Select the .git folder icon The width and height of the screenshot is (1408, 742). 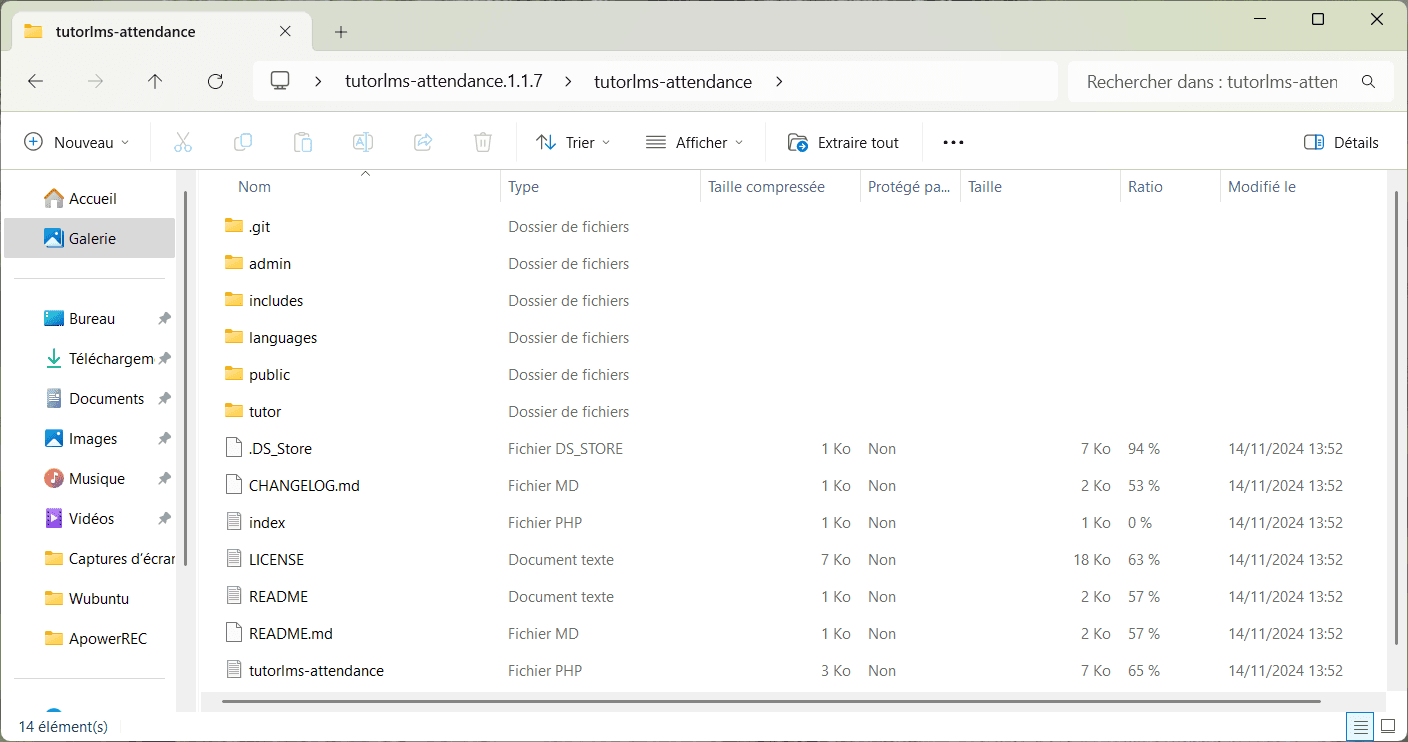click(x=234, y=226)
